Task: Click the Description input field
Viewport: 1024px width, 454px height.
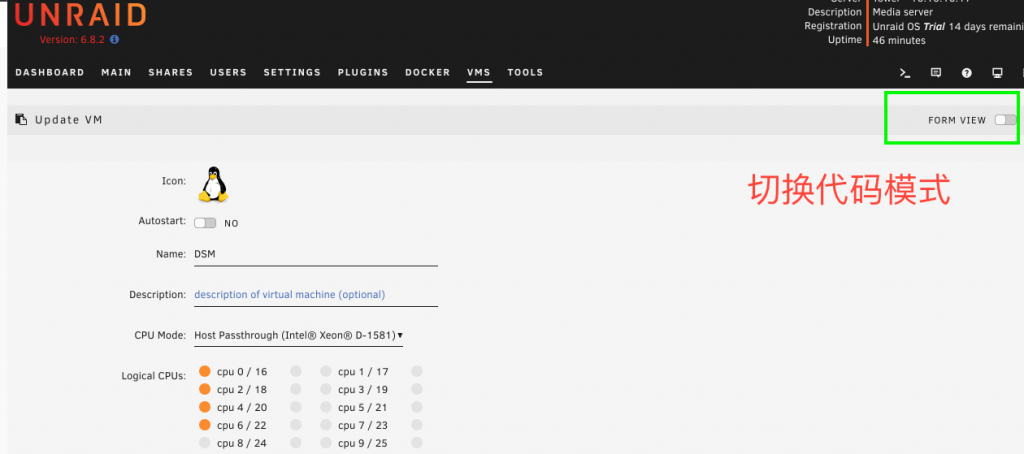Action: coord(315,295)
